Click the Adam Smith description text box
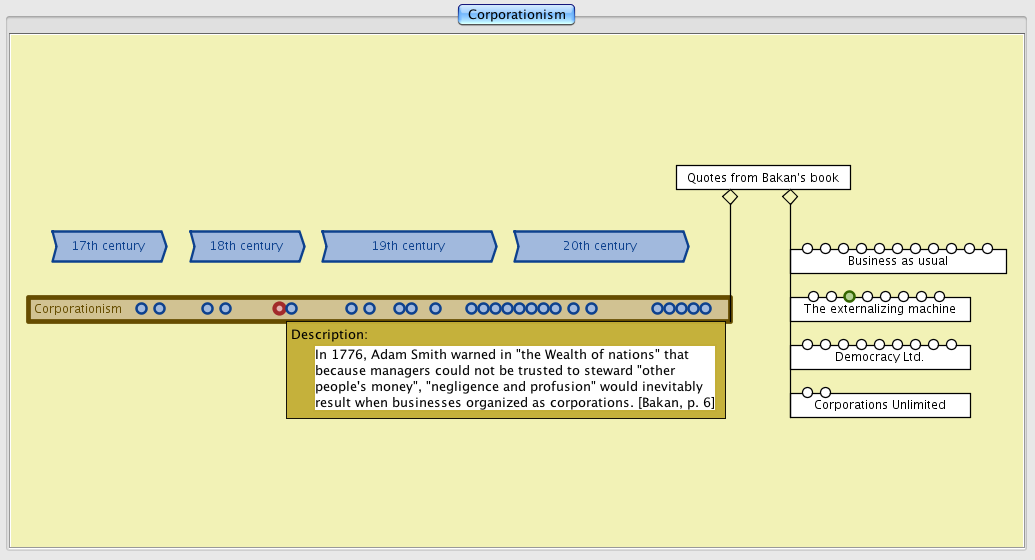The width and height of the screenshot is (1035, 560). [x=515, y=379]
